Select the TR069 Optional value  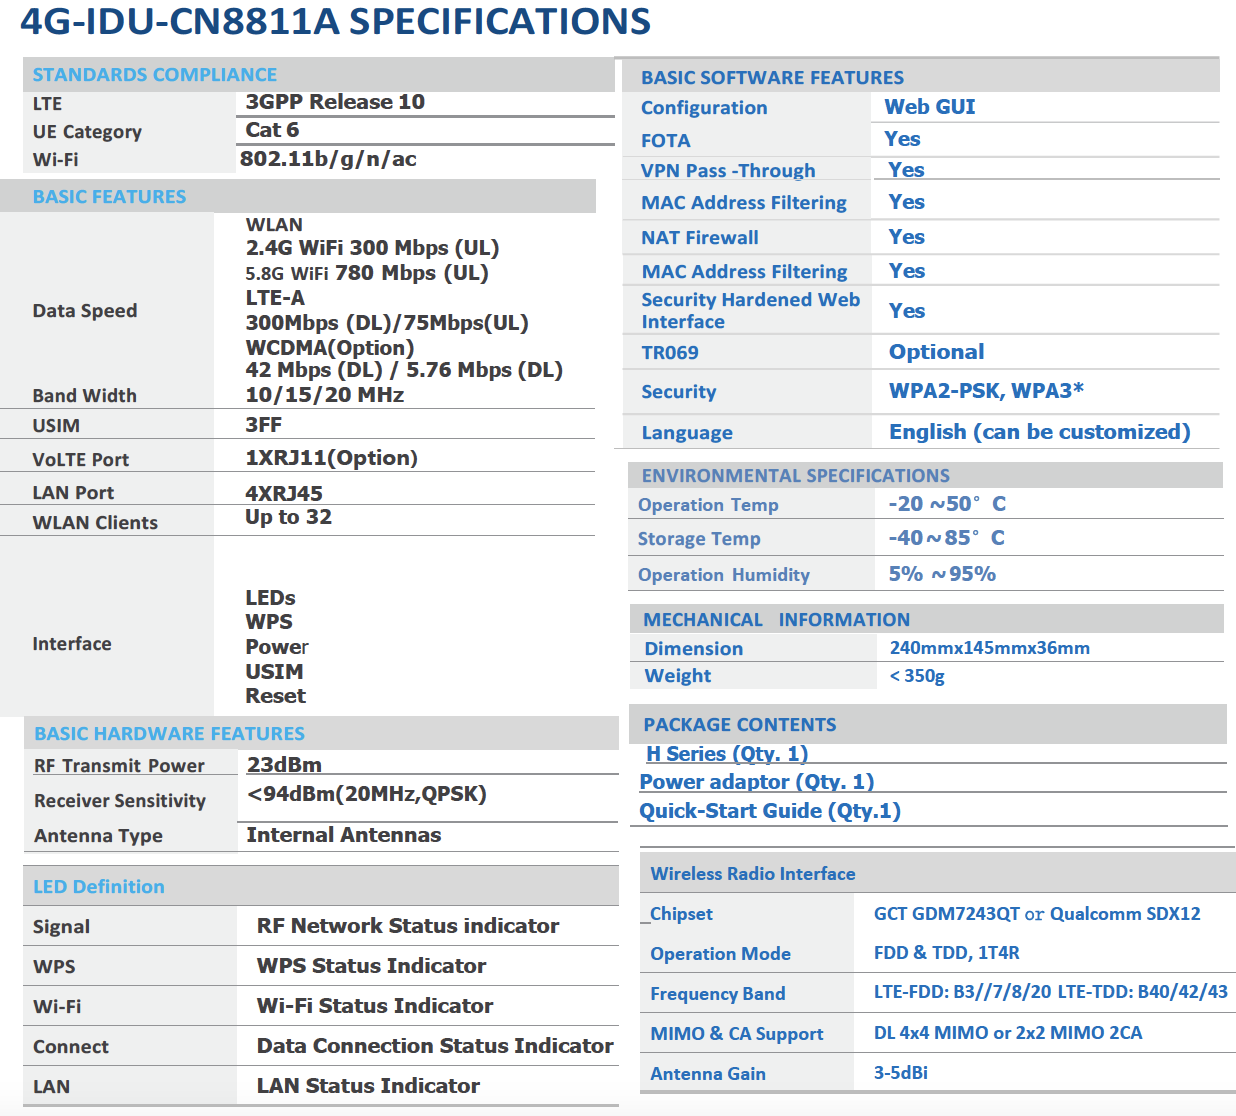click(937, 352)
